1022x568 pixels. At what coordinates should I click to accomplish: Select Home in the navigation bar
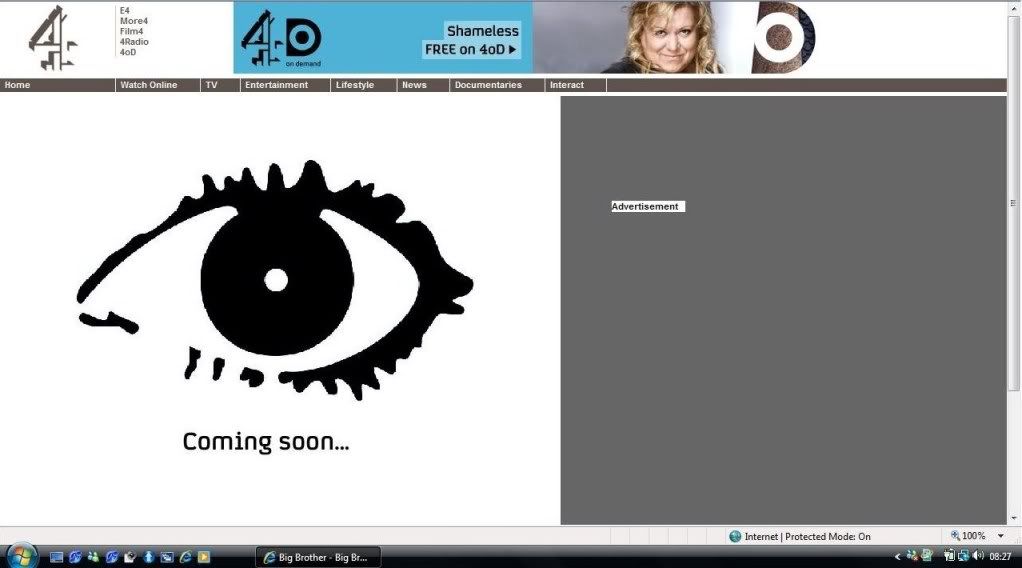coord(17,85)
